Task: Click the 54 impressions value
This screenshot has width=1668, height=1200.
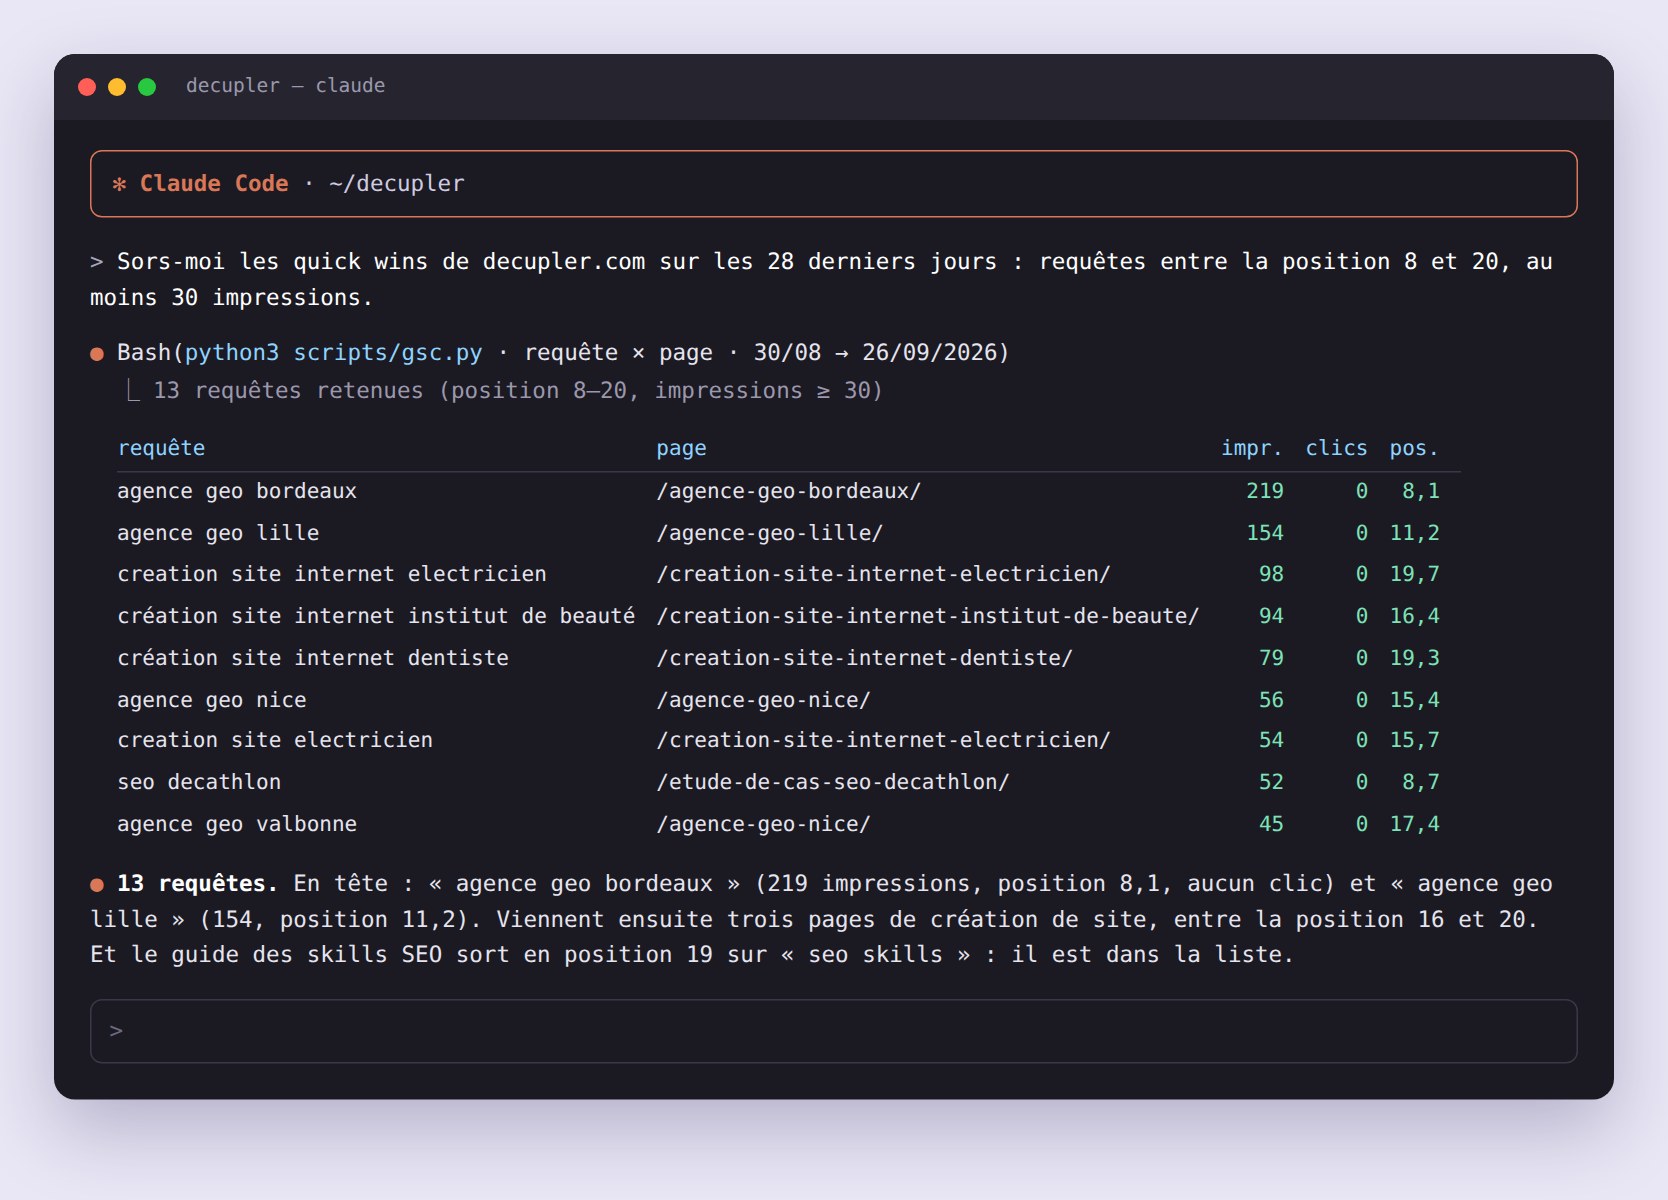Action: 1271,740
